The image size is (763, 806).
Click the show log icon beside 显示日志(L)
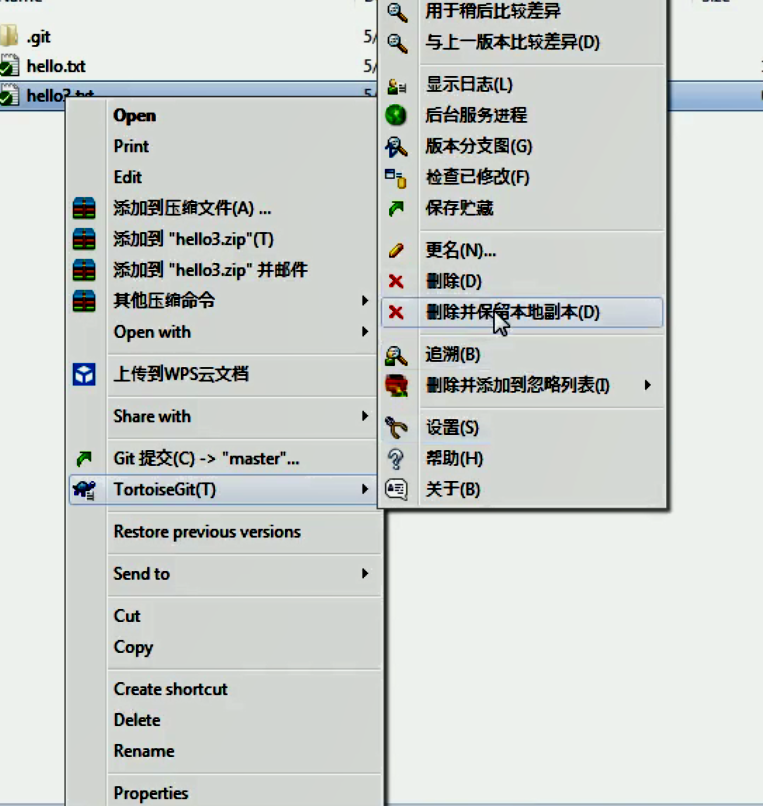396,86
